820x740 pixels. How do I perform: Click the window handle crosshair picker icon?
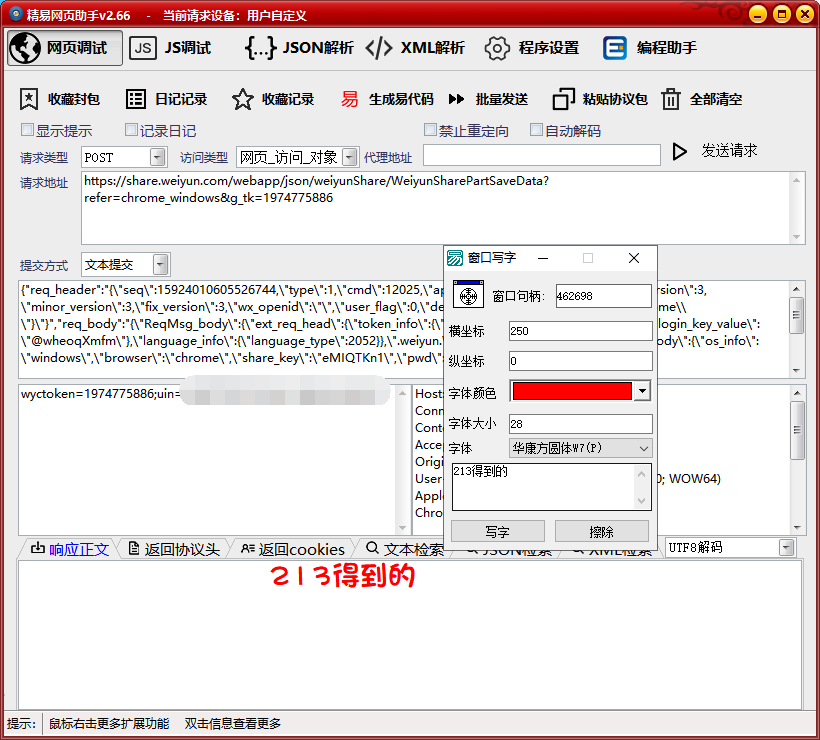coord(468,296)
